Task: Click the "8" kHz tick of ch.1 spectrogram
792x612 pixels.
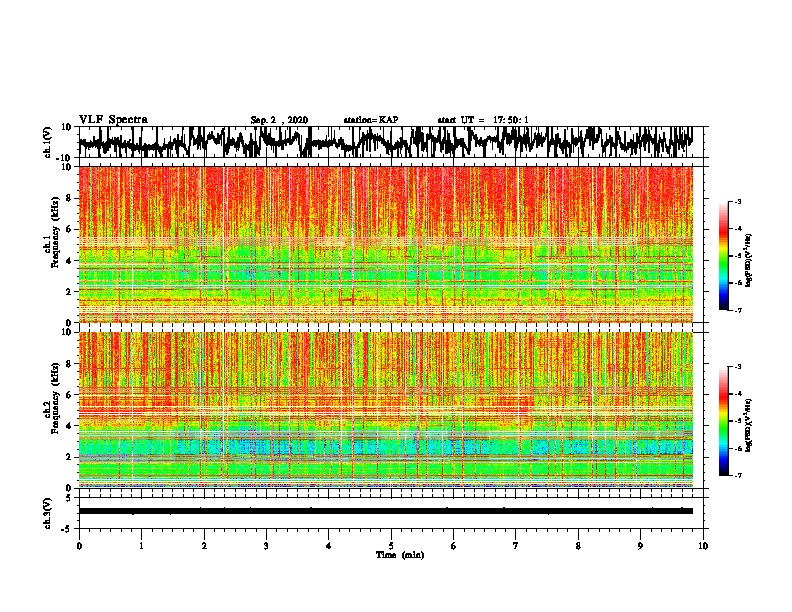Action: tap(70, 198)
